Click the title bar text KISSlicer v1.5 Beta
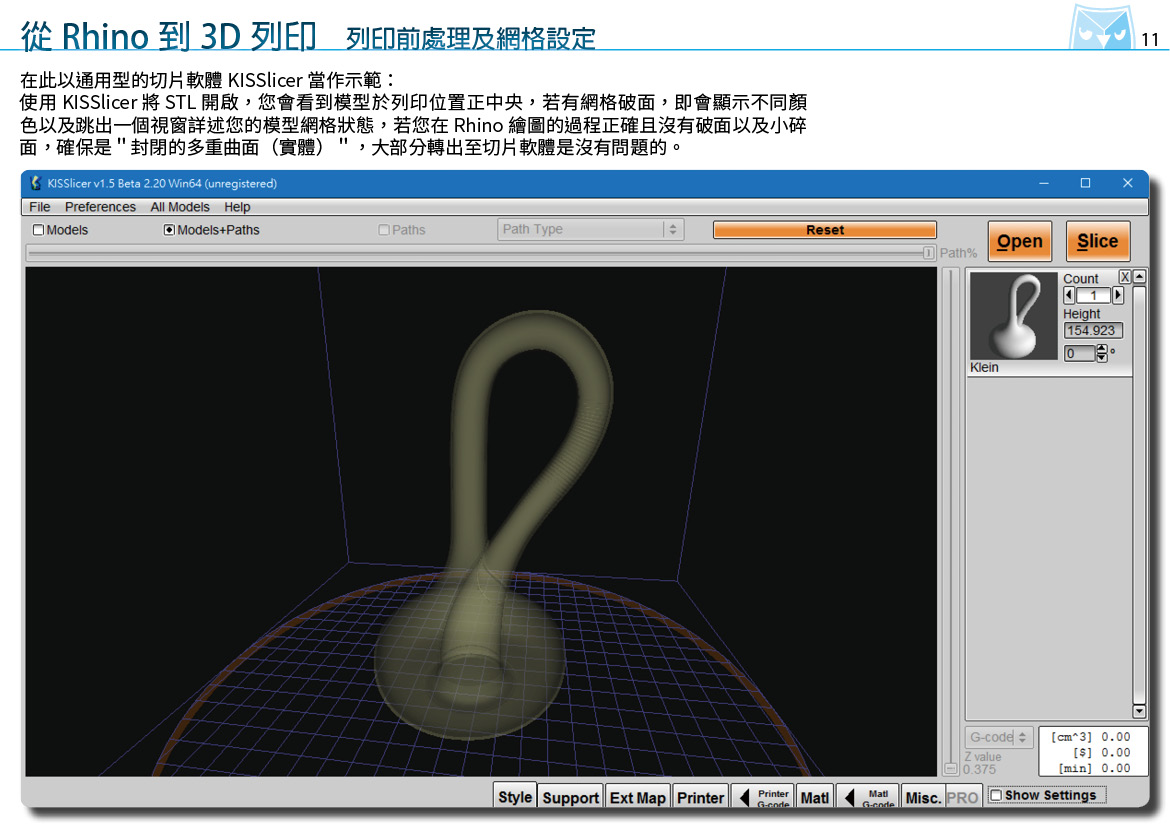The width and height of the screenshot is (1170, 827). (x=162, y=183)
